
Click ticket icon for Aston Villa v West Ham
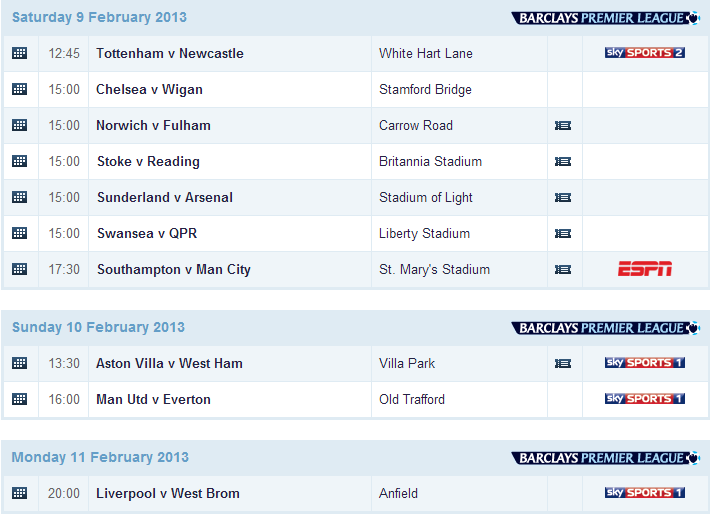[563, 363]
